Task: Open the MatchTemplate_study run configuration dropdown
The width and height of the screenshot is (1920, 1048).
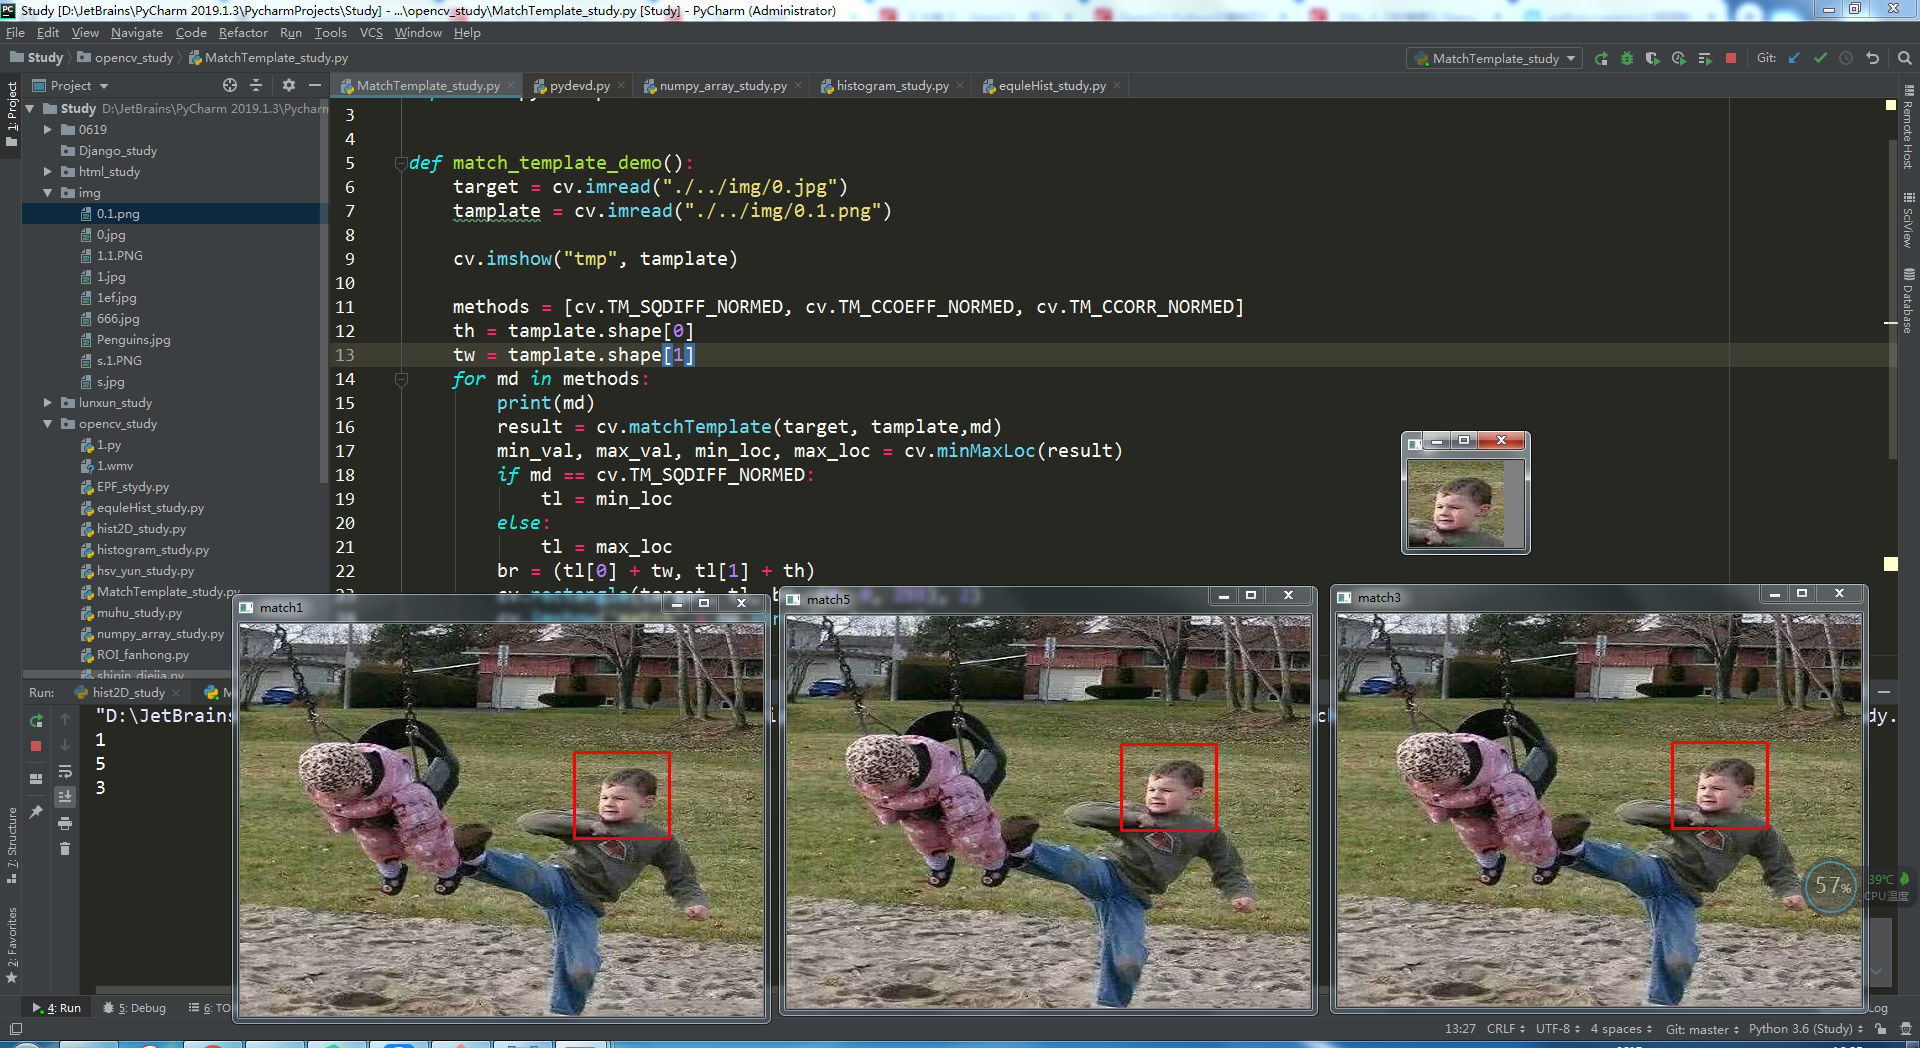Action: point(1494,58)
